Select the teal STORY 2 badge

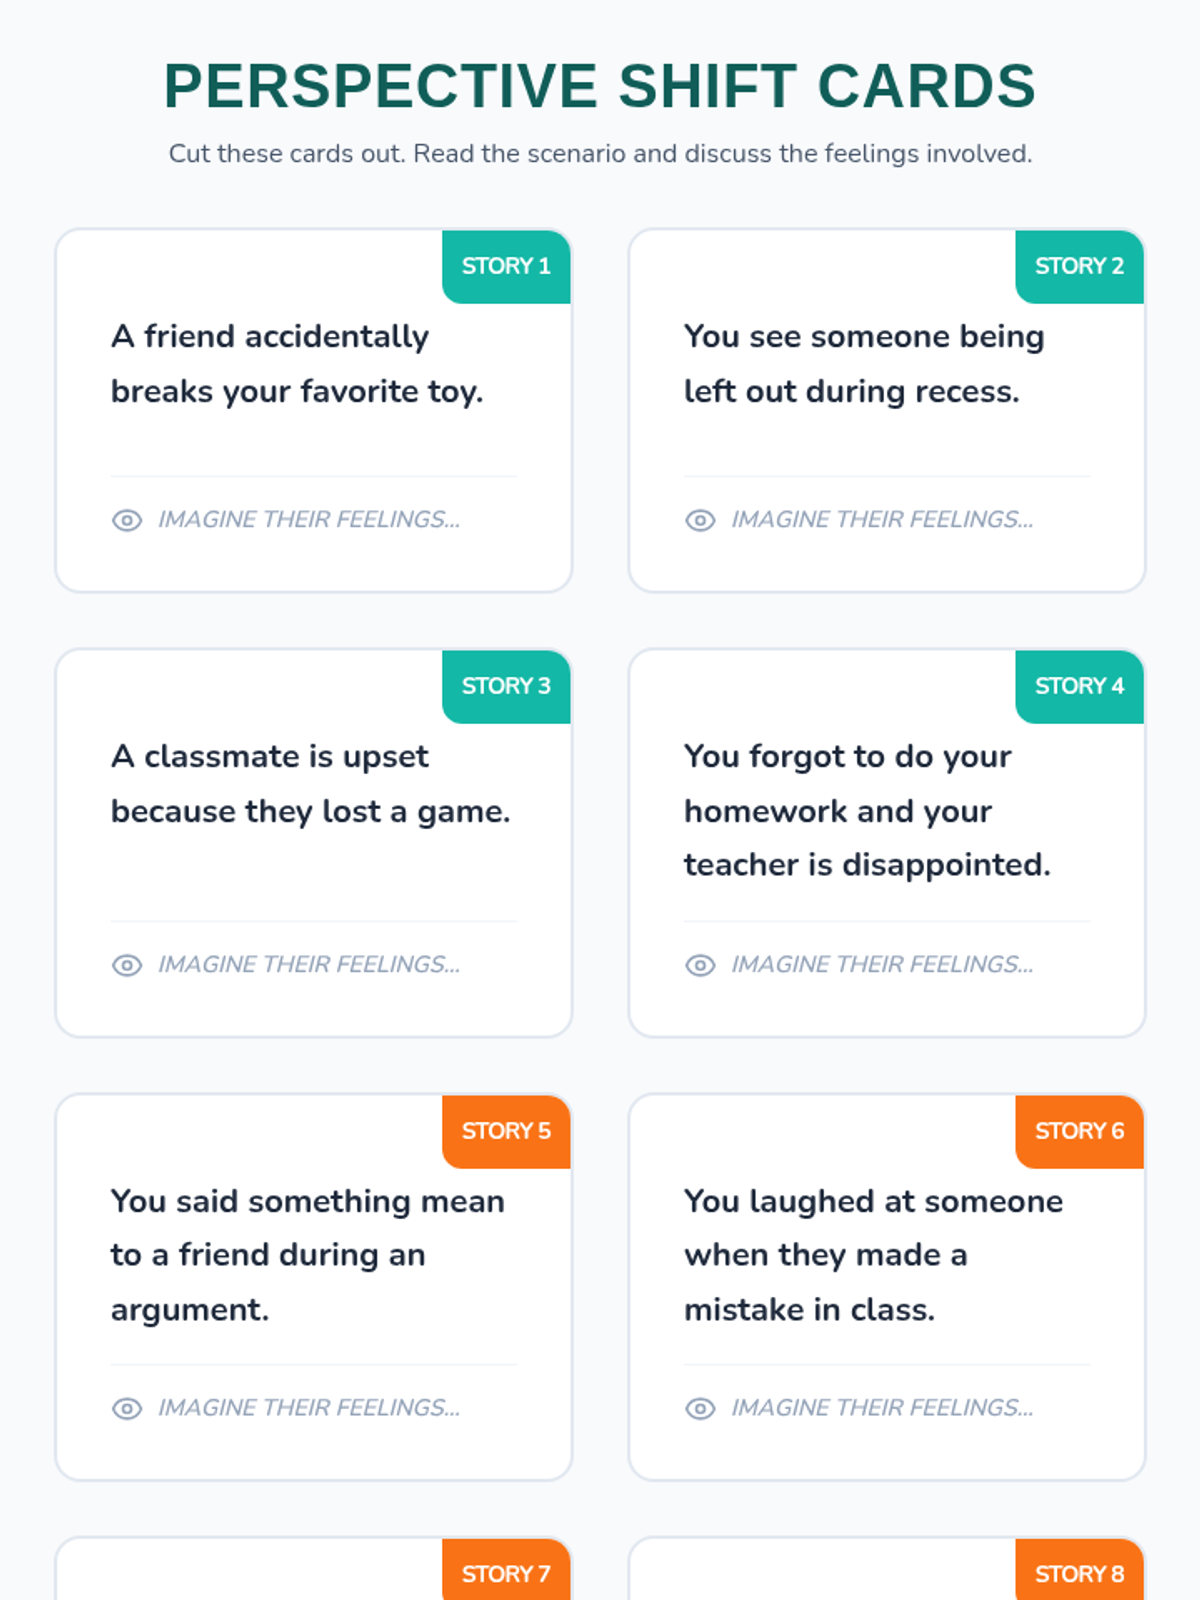pyautogui.click(x=1079, y=266)
